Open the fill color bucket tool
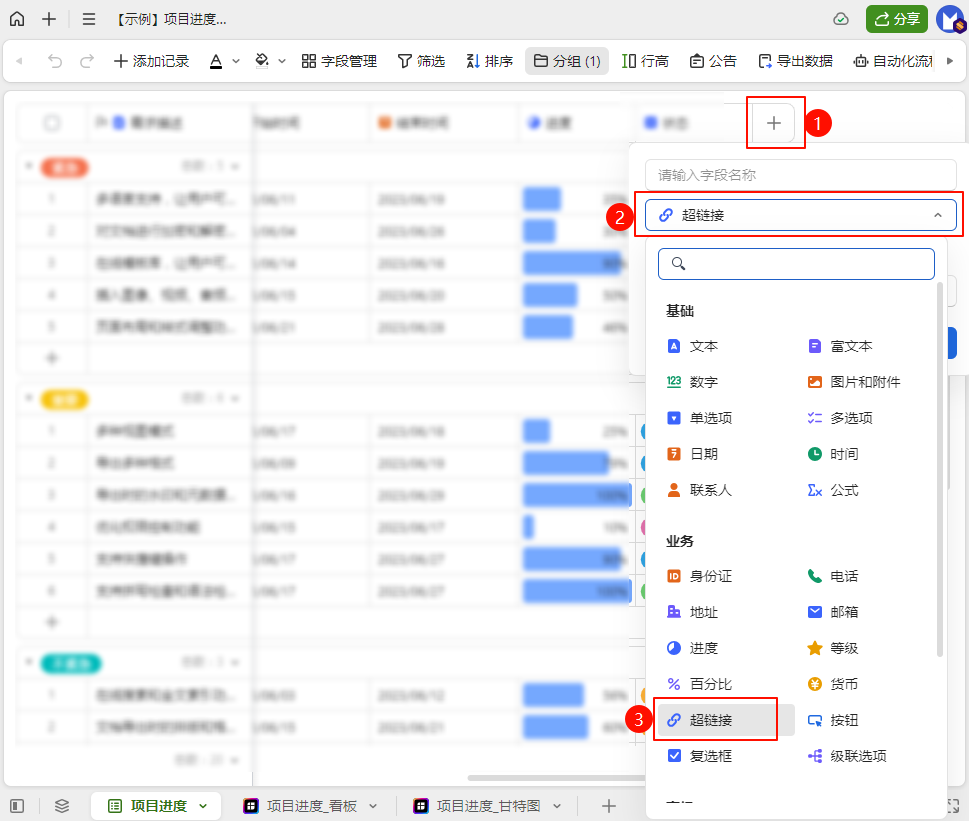Image resolution: width=969 pixels, height=821 pixels. coord(262,61)
